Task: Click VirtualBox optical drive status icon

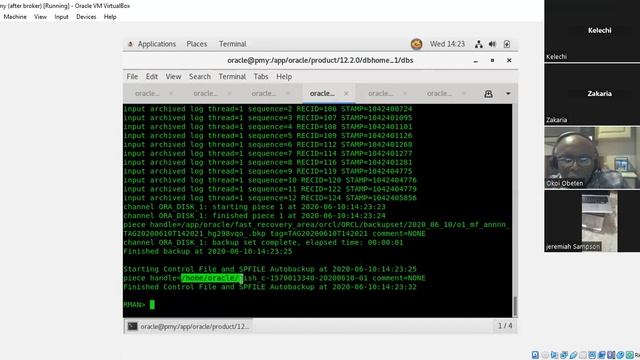Action: 545,355
